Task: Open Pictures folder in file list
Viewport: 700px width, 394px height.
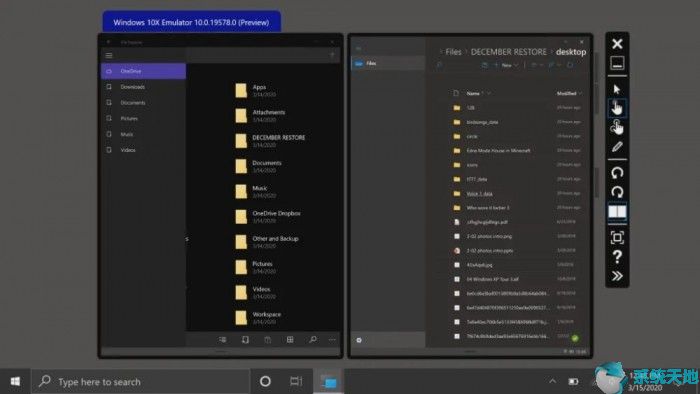Action: 255,267
